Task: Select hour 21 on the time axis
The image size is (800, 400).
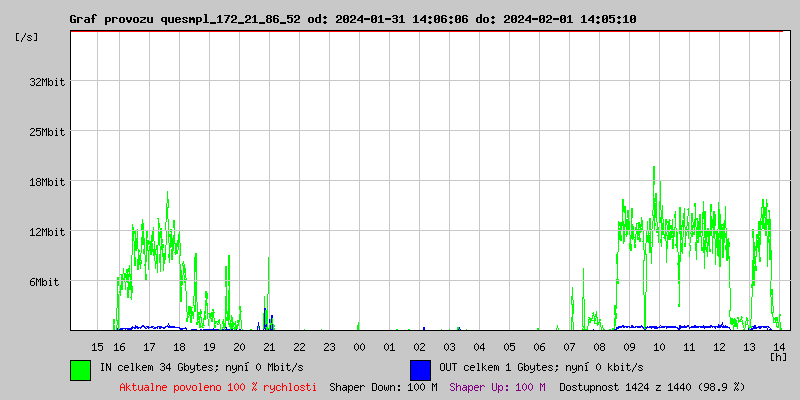Action: tap(269, 346)
